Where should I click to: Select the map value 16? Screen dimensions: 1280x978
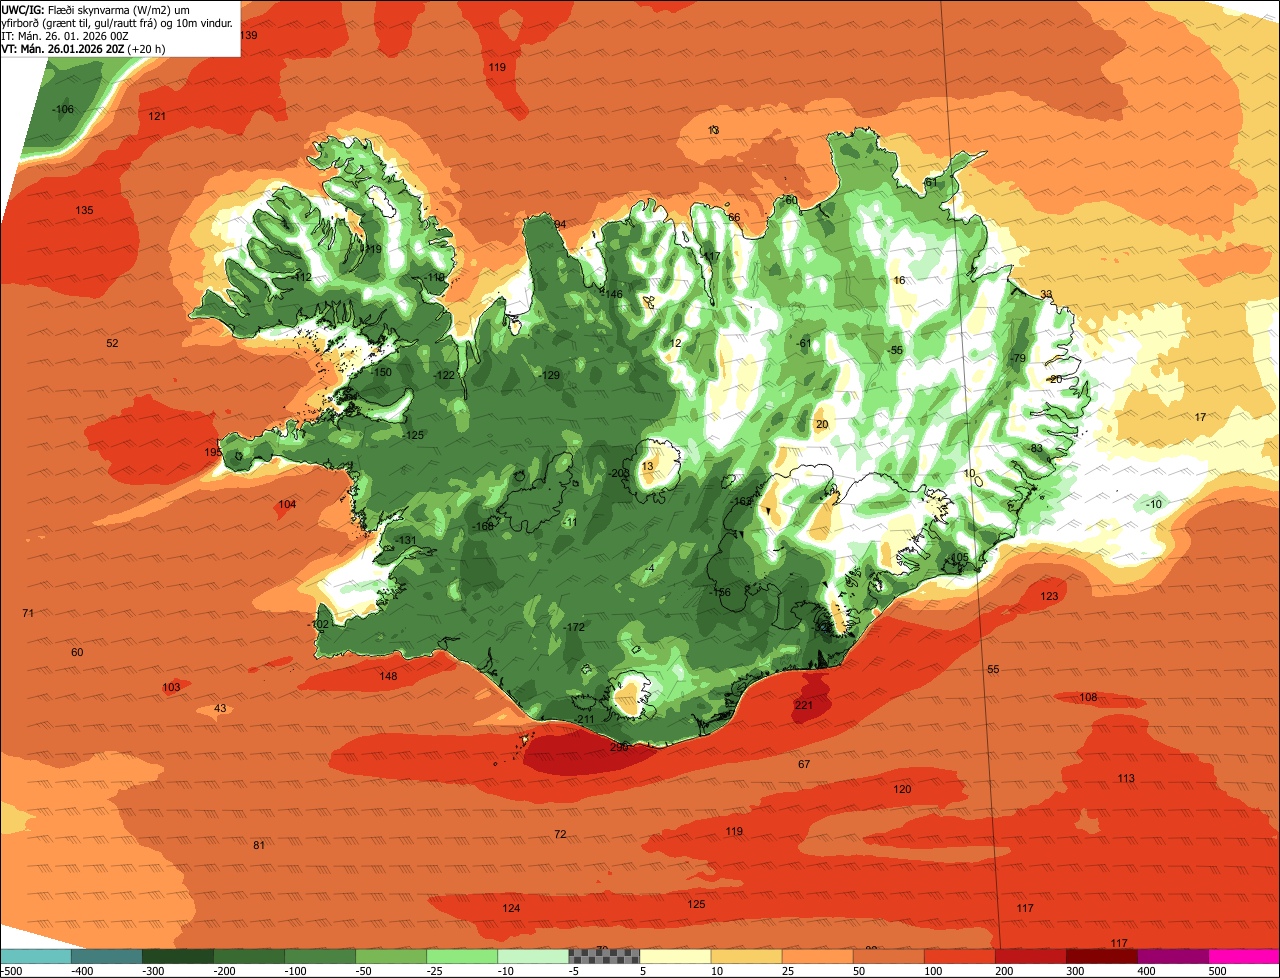(x=899, y=280)
